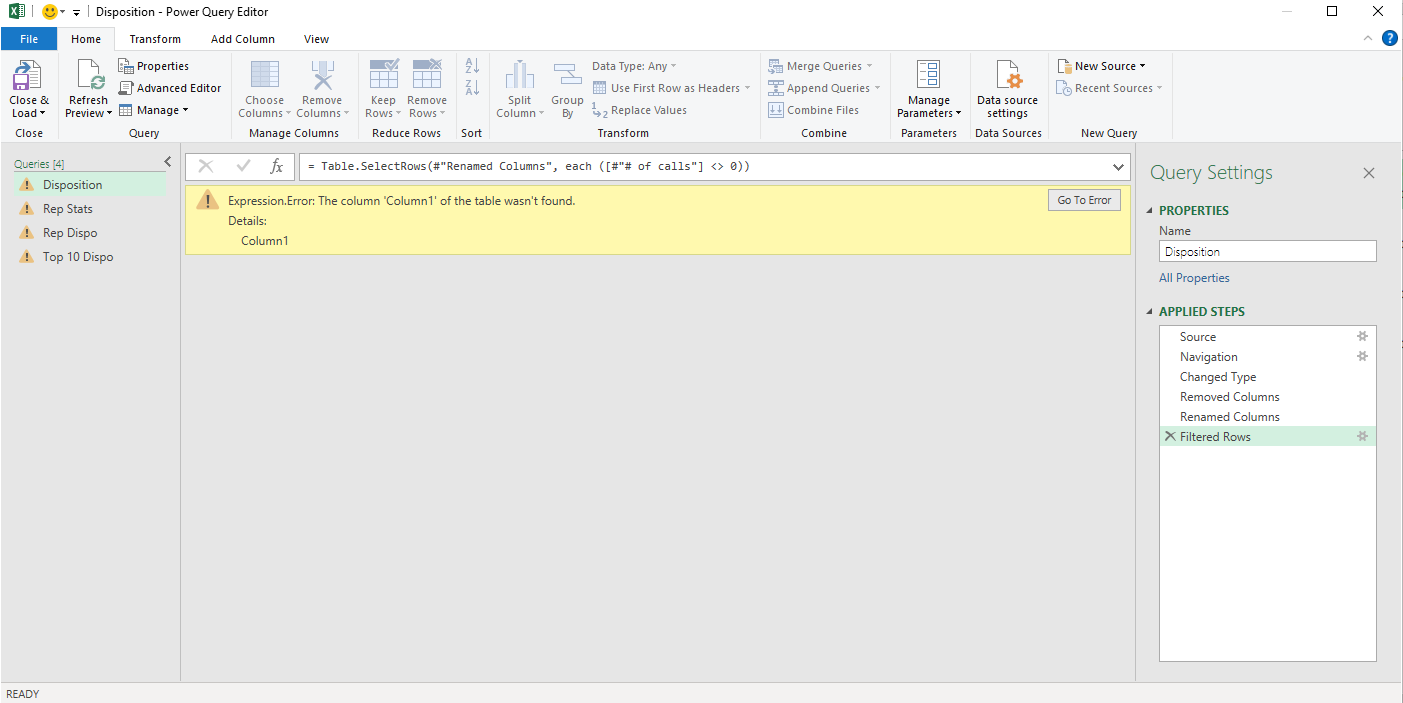1403x703 pixels.
Task: Expand the formula bar with the chevron
Action: (1118, 167)
